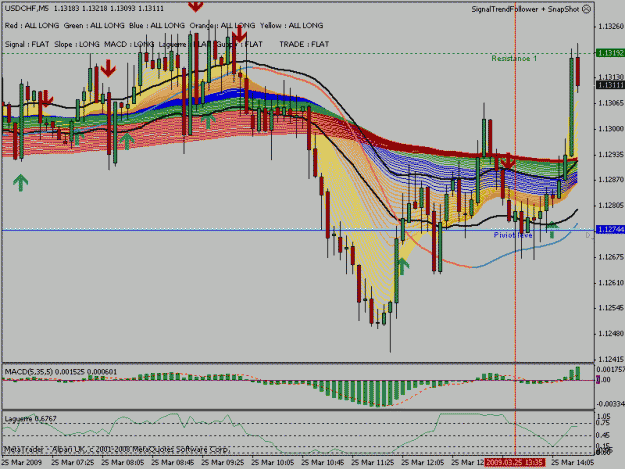625x469 pixels.
Task: Click the expert advisor icon beside SnapShot
Action: click(x=586, y=9)
